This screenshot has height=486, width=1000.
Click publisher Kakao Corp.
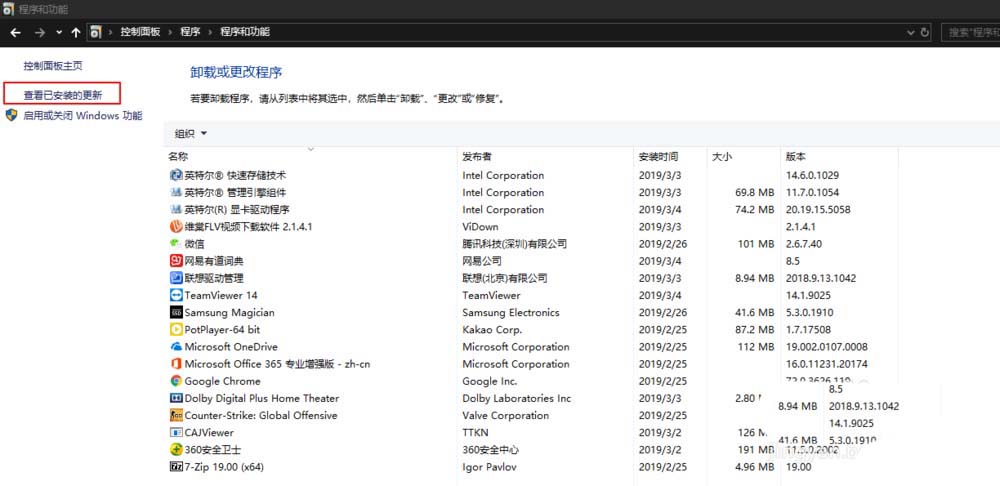pos(492,330)
